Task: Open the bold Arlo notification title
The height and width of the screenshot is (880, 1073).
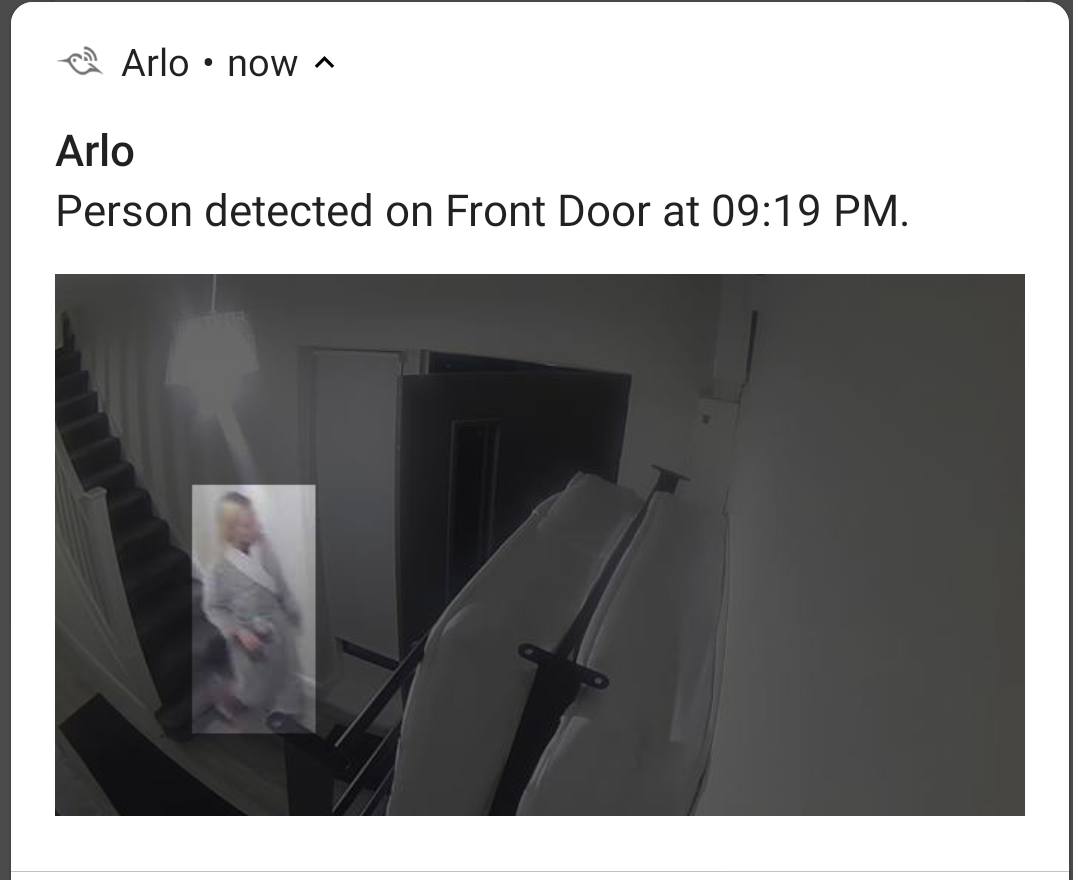Action: tap(94, 151)
